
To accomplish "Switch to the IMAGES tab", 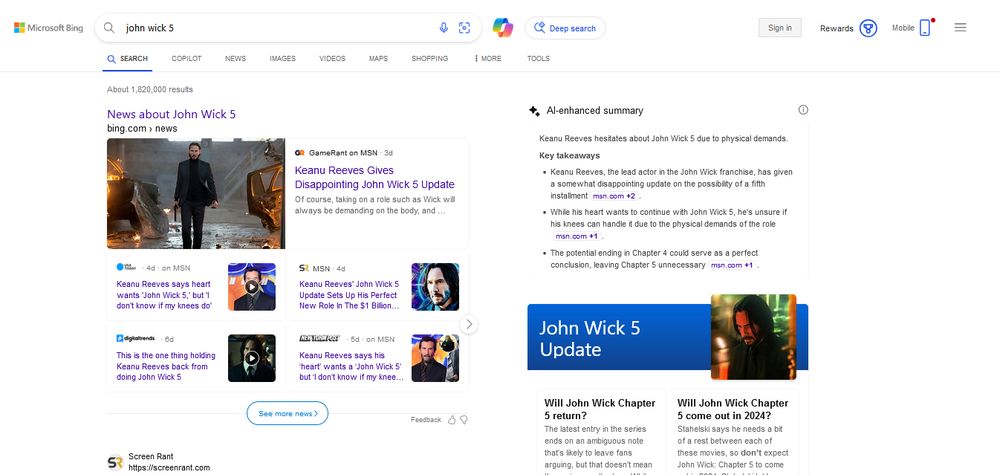I will [x=283, y=59].
